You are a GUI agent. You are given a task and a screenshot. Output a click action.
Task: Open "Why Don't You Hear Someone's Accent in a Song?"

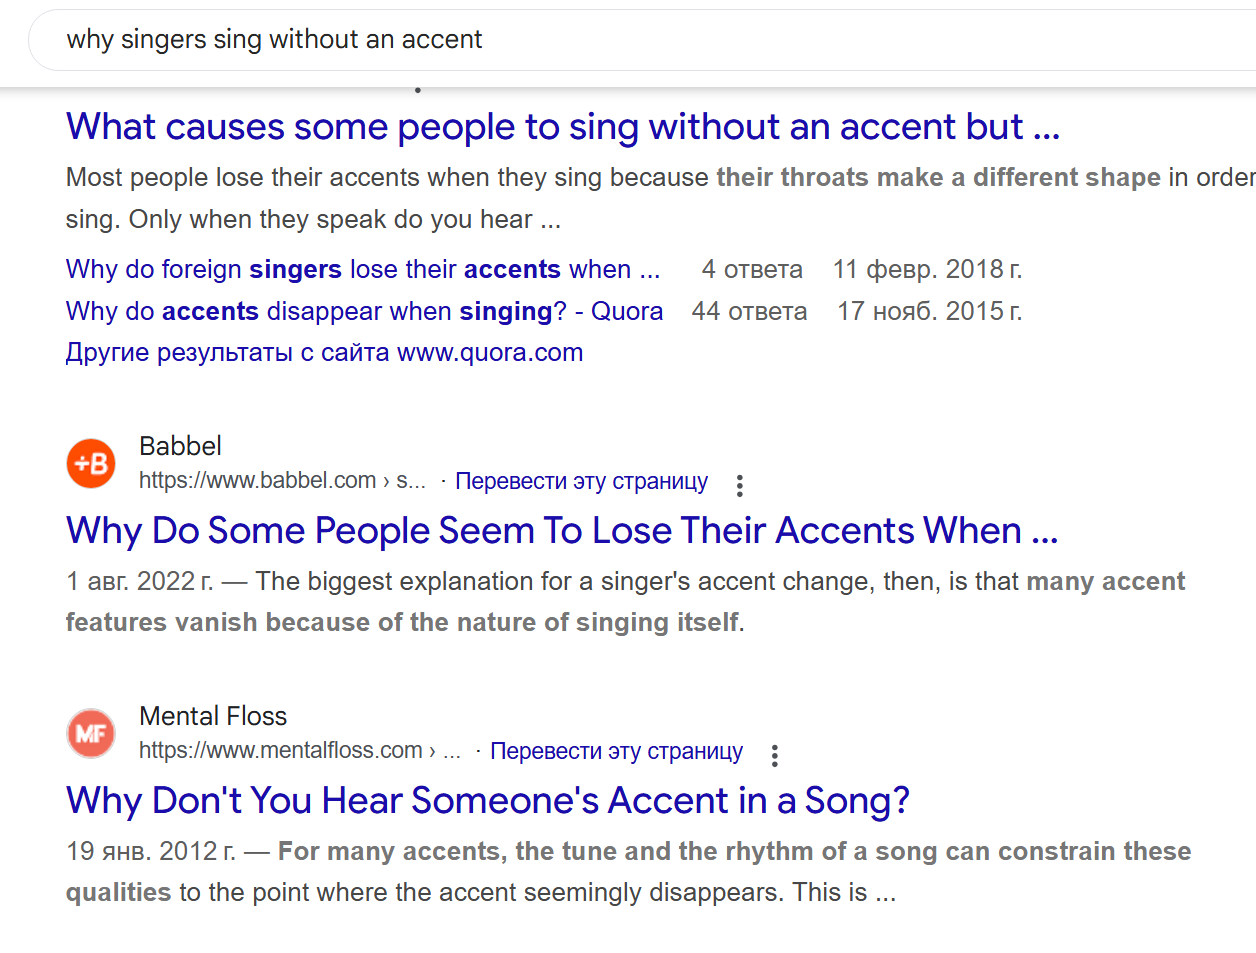(487, 801)
